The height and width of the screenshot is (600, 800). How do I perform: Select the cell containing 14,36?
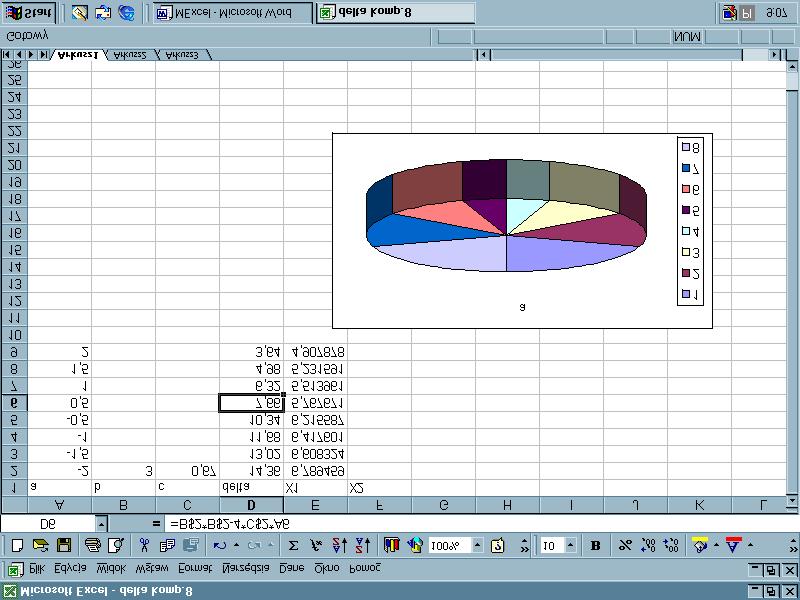(252, 471)
